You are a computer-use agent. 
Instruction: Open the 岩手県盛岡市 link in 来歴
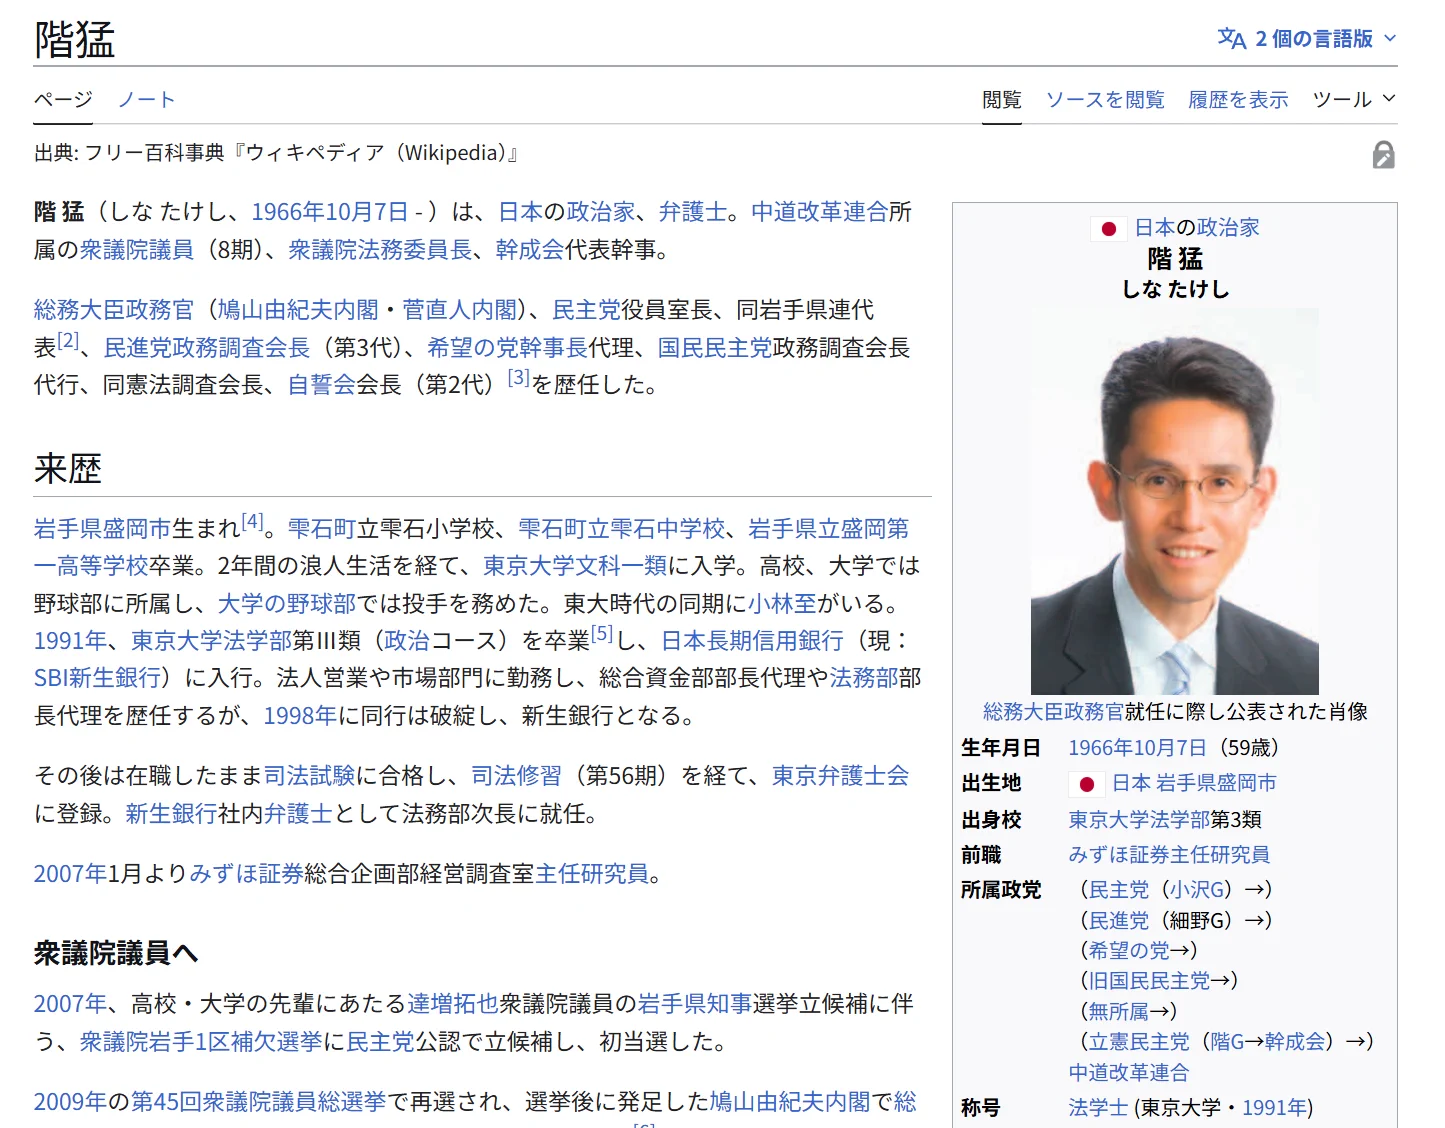coord(103,528)
